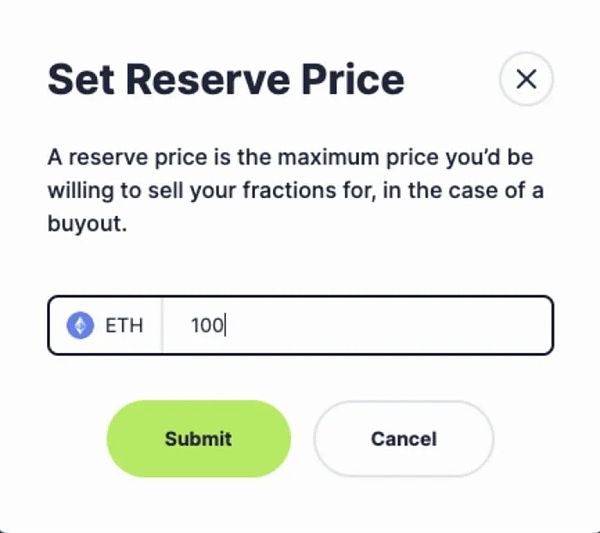Close the Set Reserve Price dialog

coord(526,79)
